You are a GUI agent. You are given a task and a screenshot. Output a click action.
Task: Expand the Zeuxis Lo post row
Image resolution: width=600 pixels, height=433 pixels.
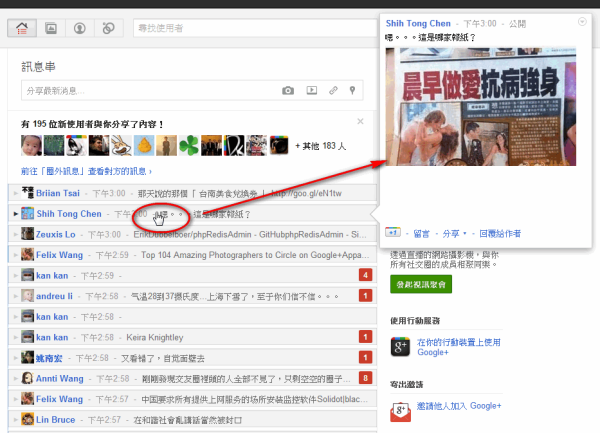[192, 234]
